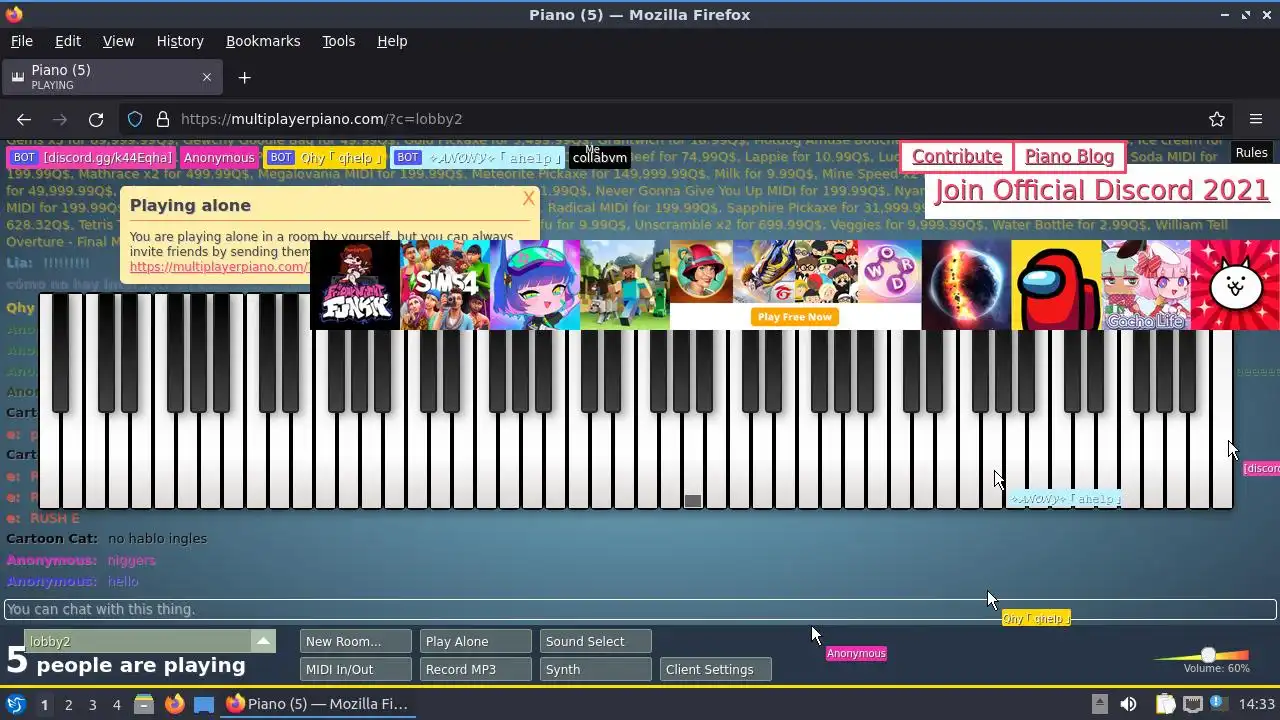Image resolution: width=1280 pixels, height=720 pixels.
Task: Launch Firefox from taskbar launcher
Action: pos(174,704)
